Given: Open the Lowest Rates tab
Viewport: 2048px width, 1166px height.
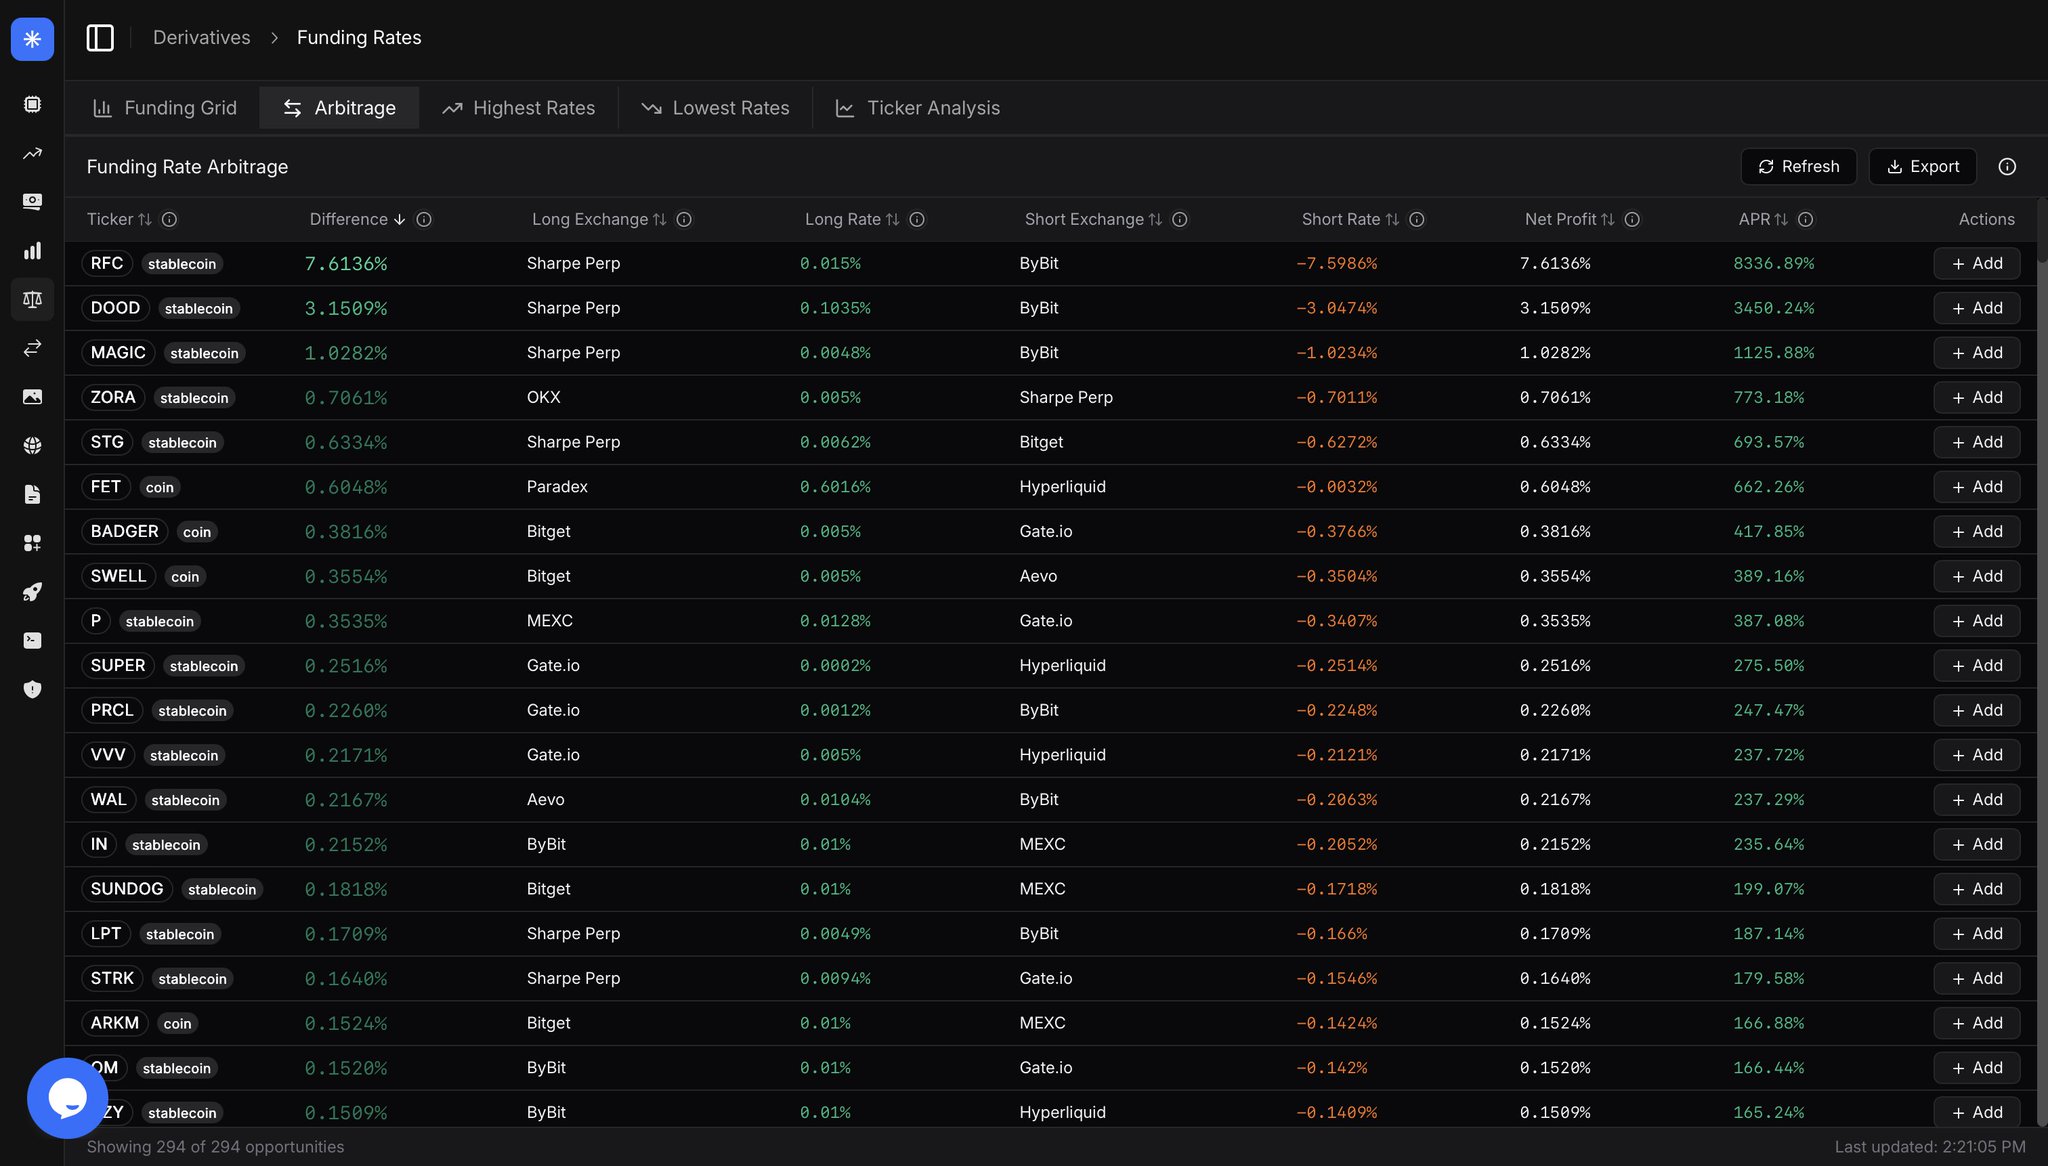Looking at the screenshot, I should pyautogui.click(x=715, y=108).
